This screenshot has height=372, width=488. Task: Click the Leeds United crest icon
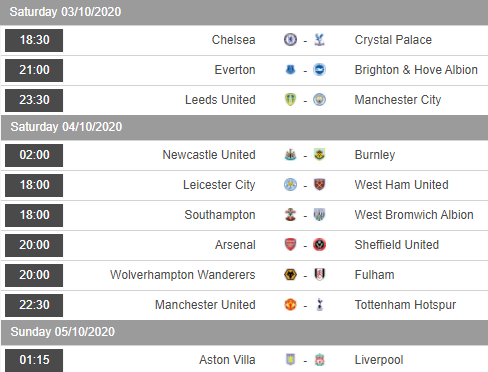click(290, 100)
